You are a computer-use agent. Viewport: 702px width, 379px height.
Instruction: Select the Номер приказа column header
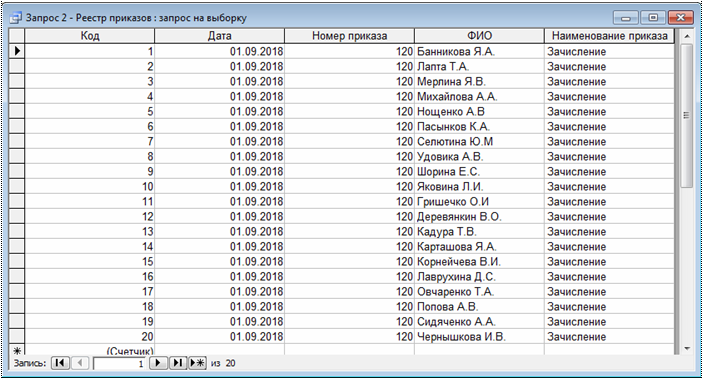(349, 36)
